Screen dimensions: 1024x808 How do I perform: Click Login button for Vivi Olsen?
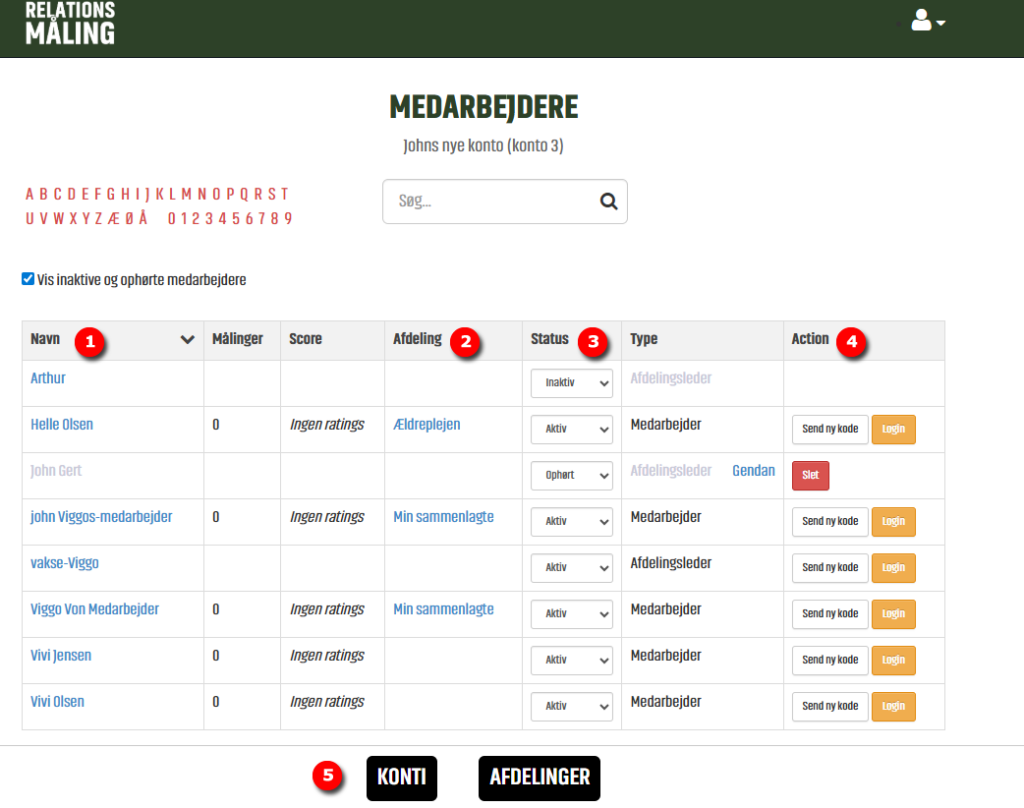[x=893, y=706]
